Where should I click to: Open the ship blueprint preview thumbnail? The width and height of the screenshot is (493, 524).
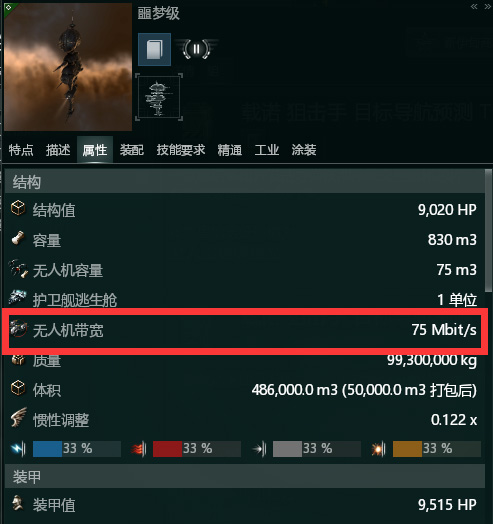(x=159, y=97)
